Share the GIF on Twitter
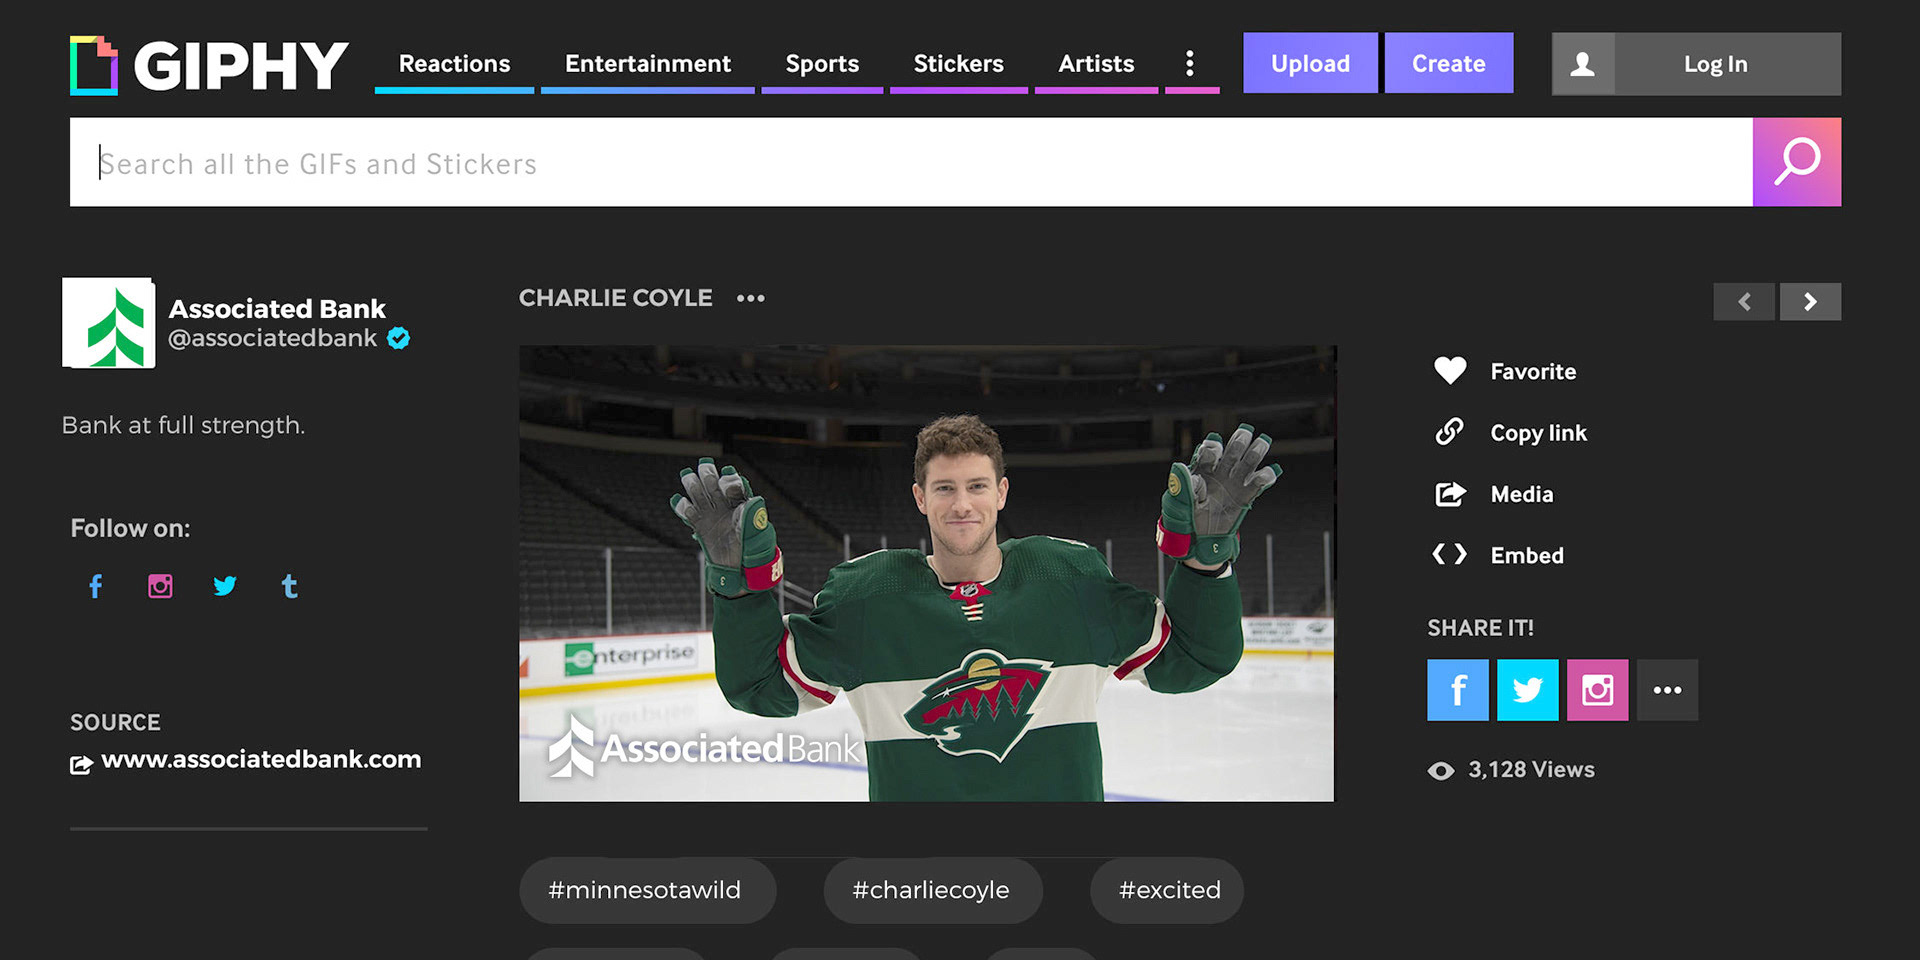This screenshot has width=1920, height=960. pos(1528,690)
